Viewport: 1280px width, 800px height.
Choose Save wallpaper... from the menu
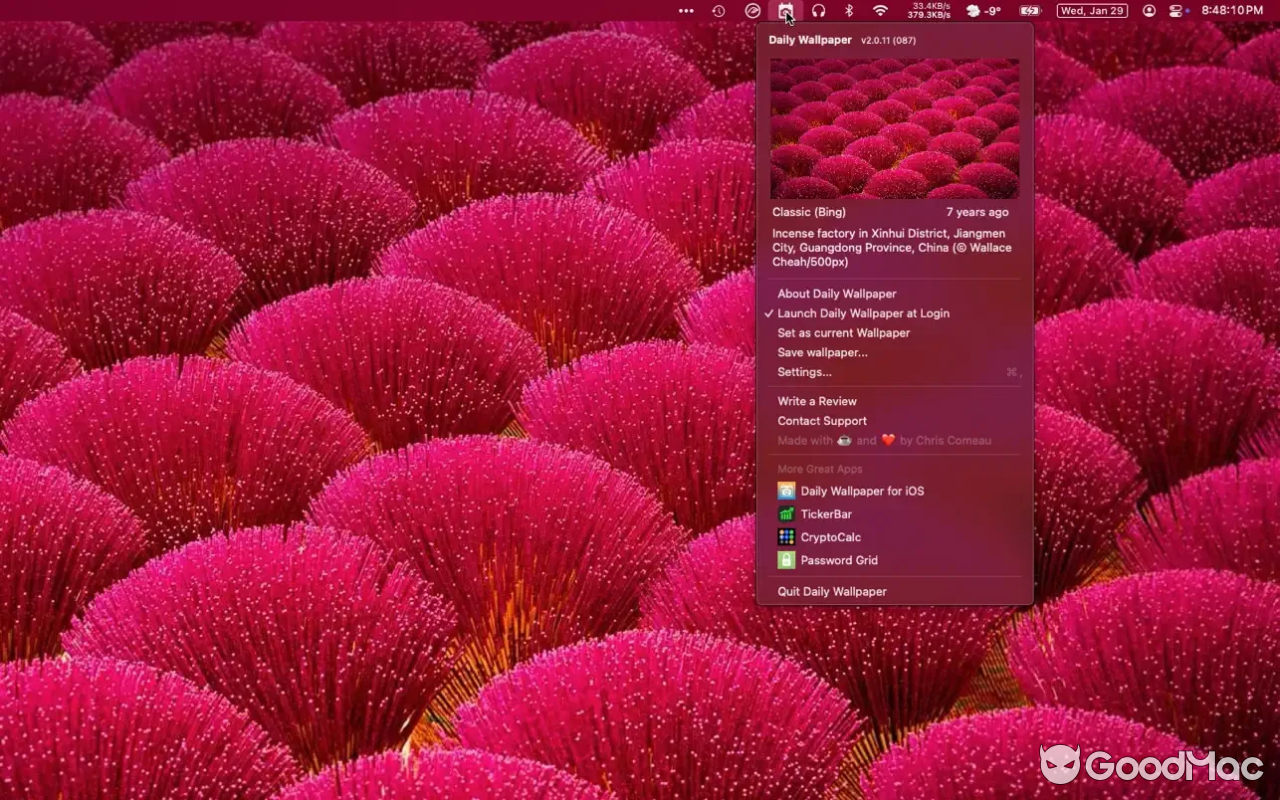click(x=822, y=352)
